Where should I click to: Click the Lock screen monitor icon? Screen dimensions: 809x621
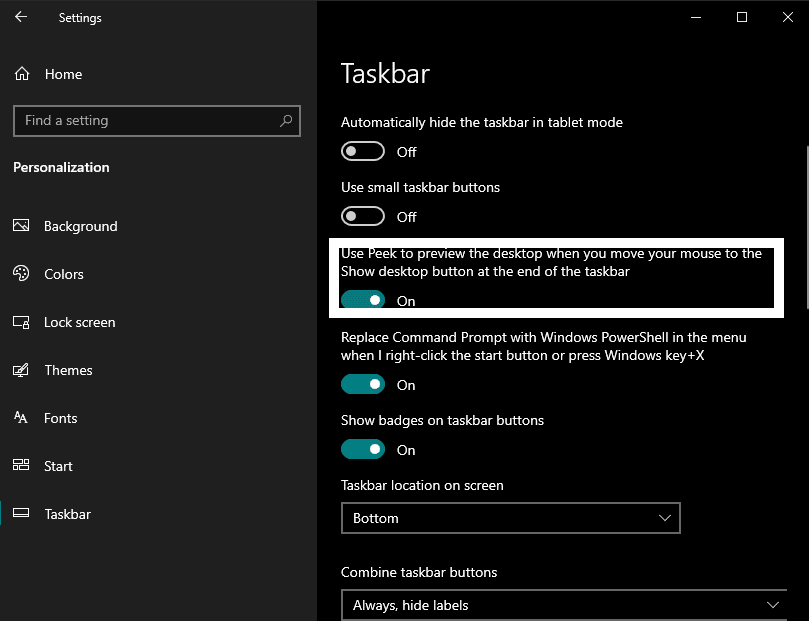coord(21,322)
